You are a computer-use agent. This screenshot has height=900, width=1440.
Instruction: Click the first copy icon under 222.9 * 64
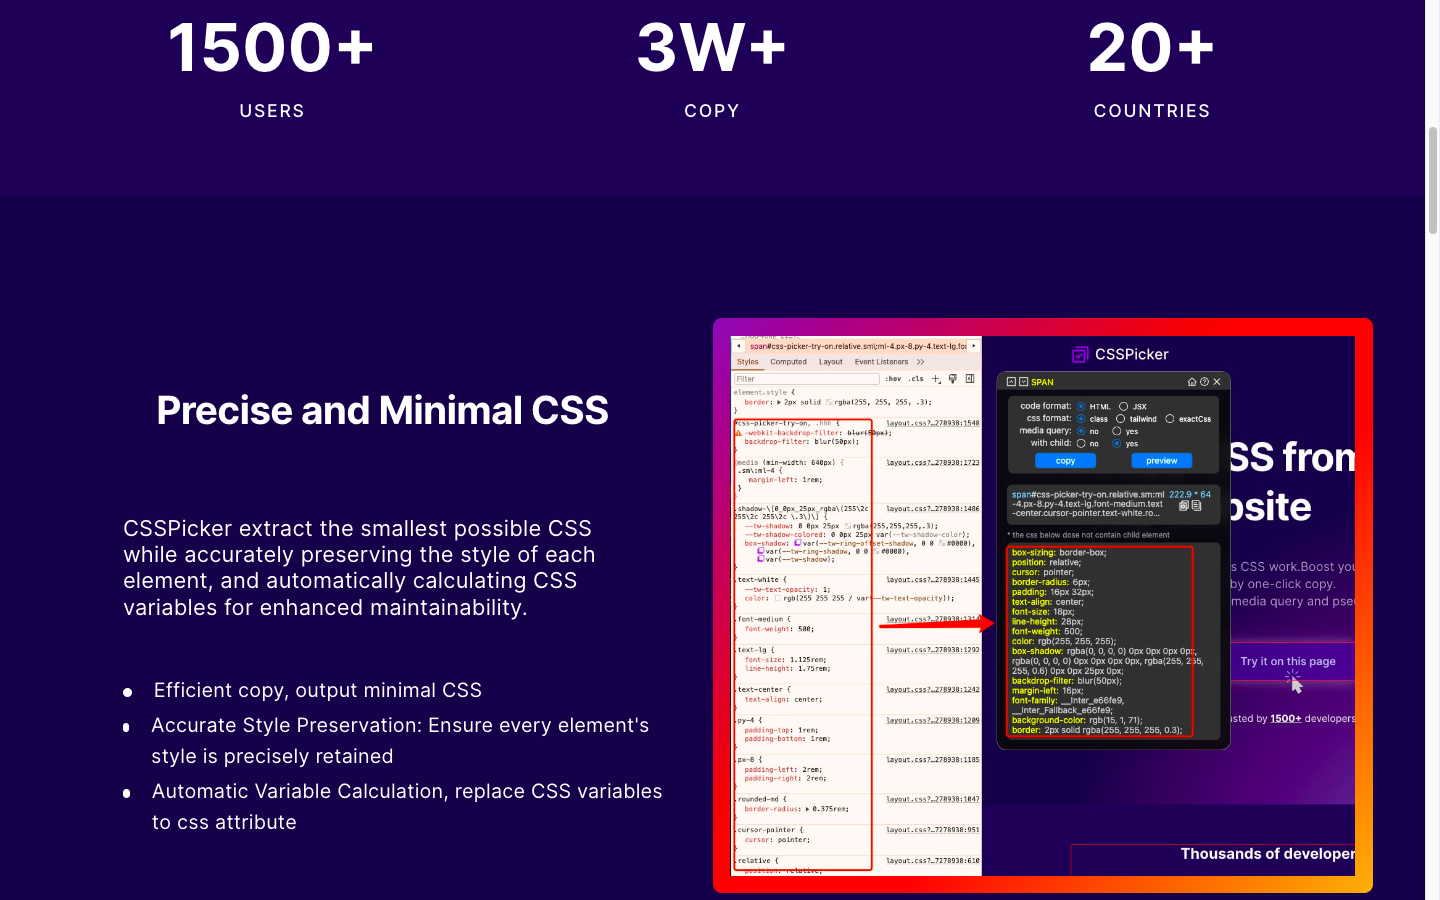(x=1184, y=506)
